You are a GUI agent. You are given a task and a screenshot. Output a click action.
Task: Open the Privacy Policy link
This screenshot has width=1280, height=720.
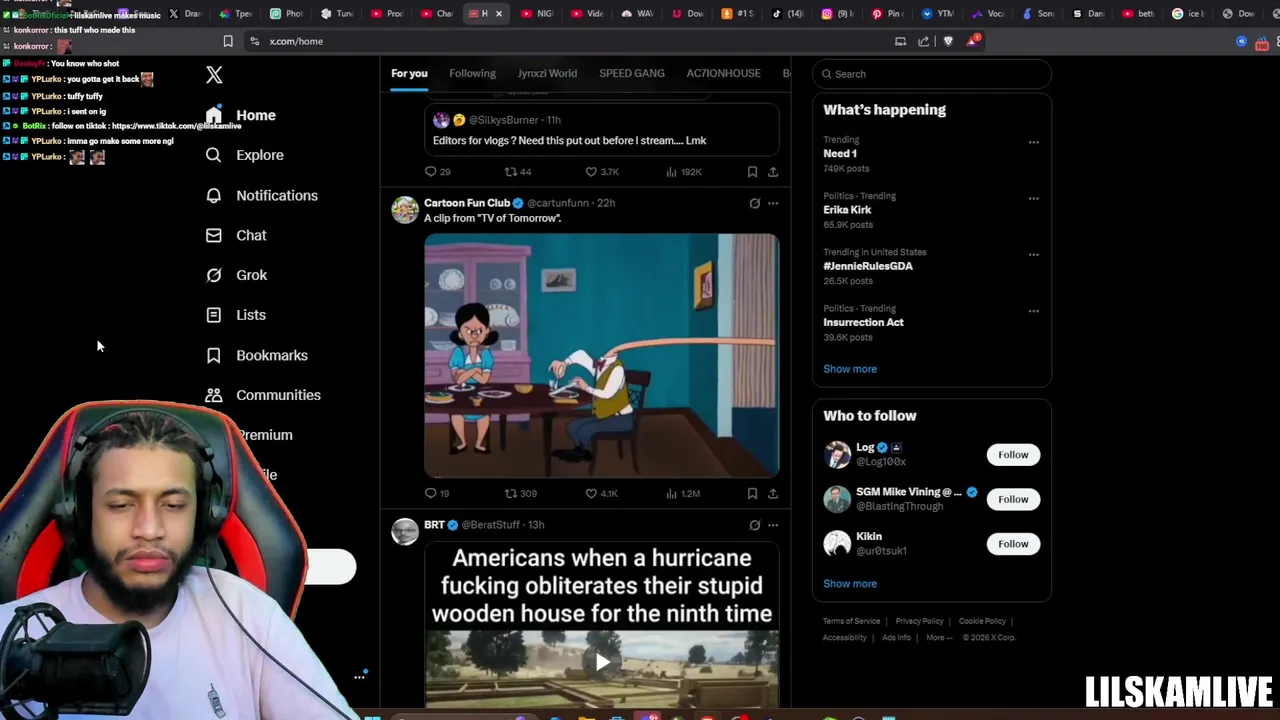919,621
